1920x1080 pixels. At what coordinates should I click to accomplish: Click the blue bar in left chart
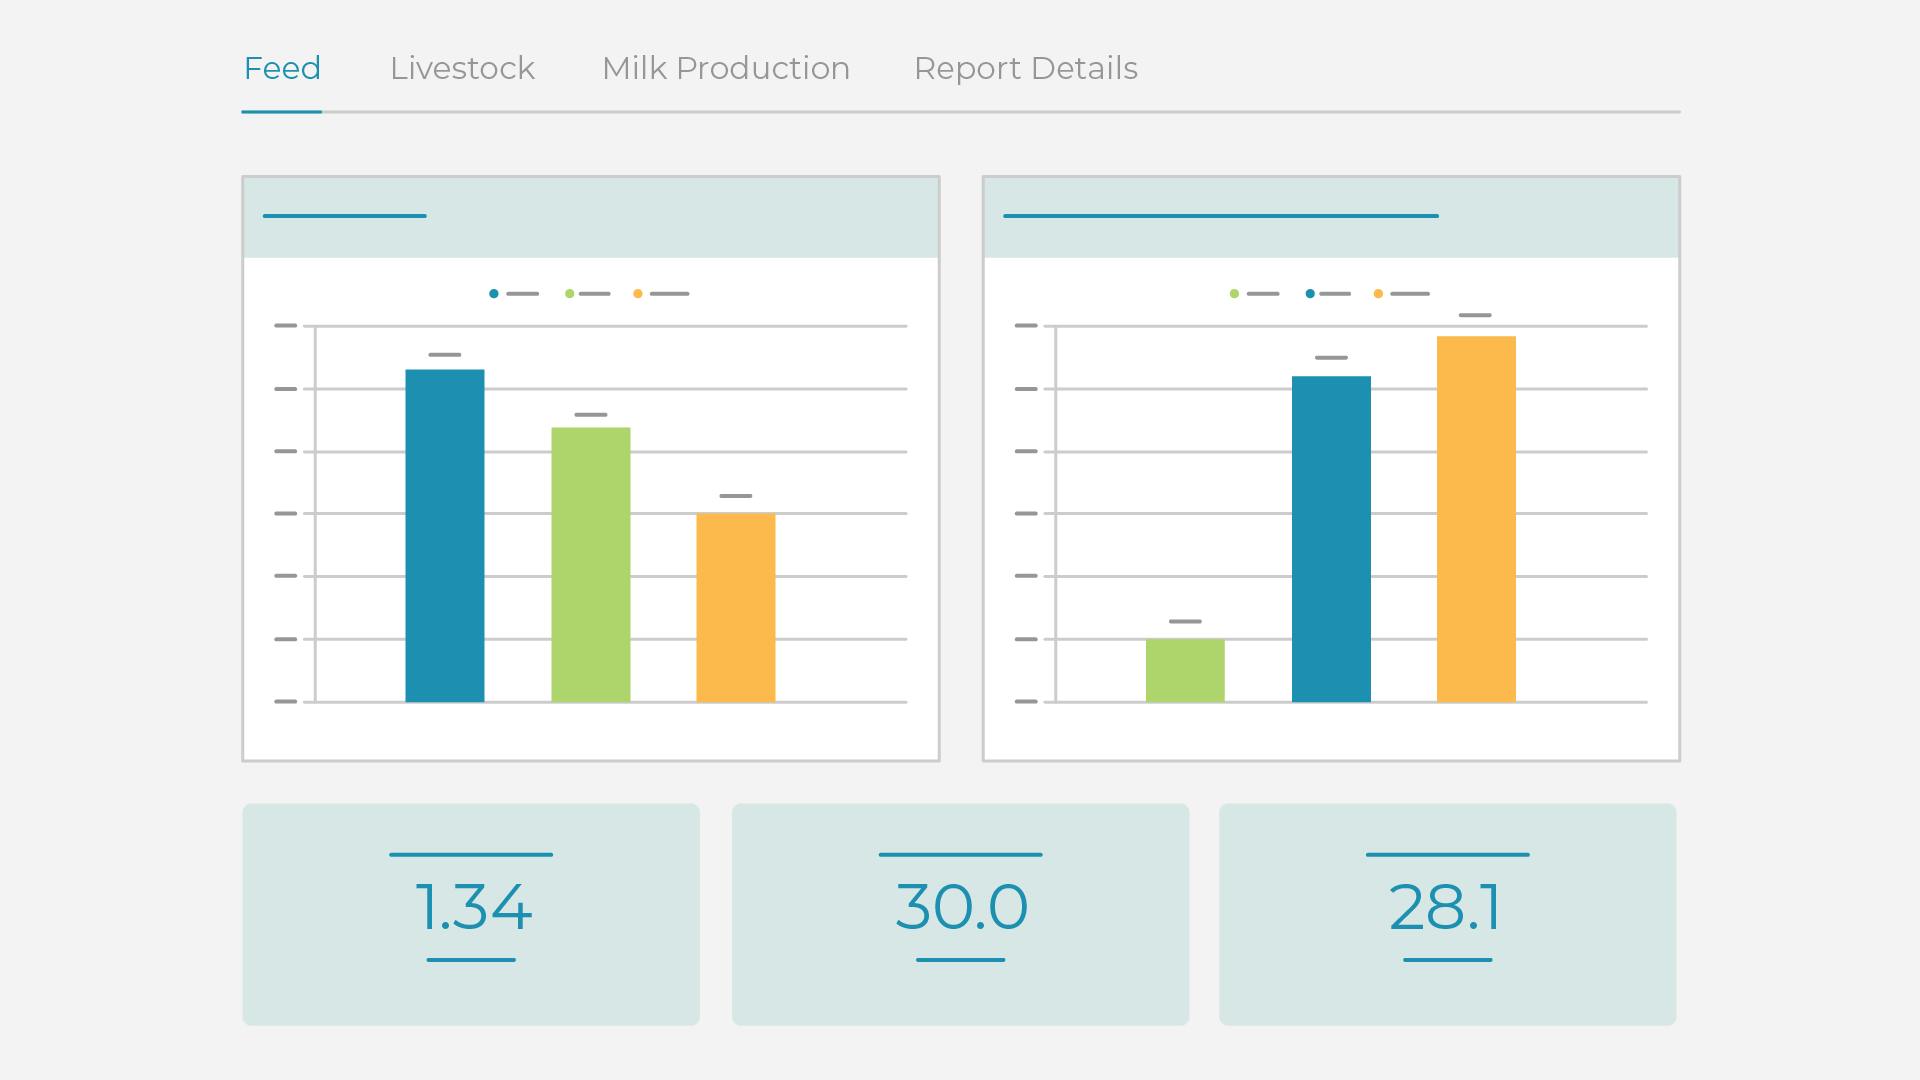[x=445, y=535]
